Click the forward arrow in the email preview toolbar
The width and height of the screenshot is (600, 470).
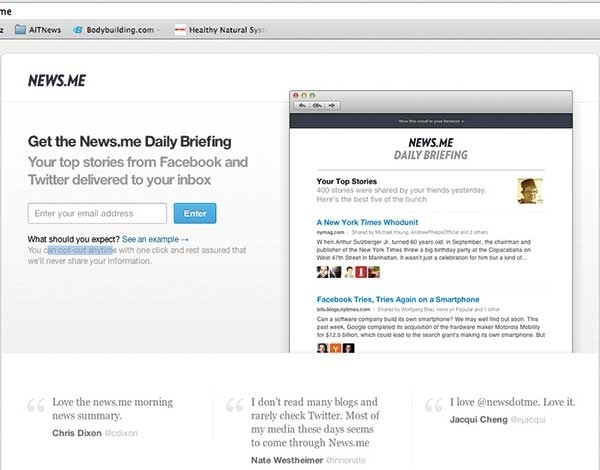click(332, 105)
